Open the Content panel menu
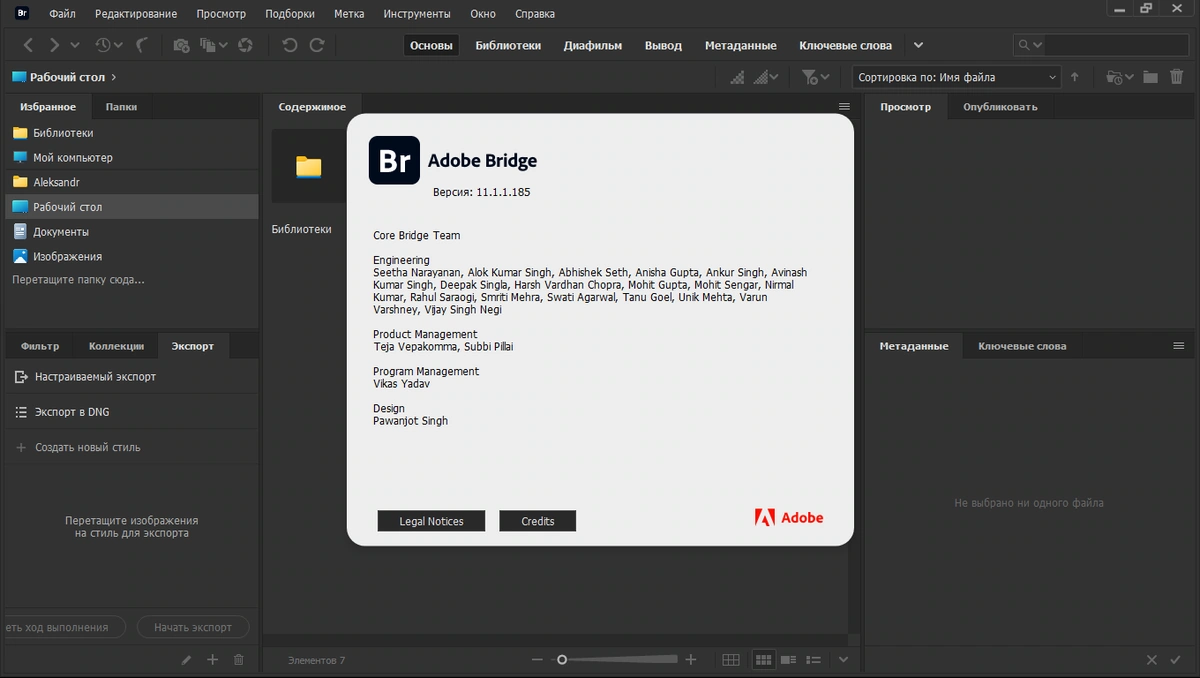Screen dimensions: 1200x678 [844, 107]
